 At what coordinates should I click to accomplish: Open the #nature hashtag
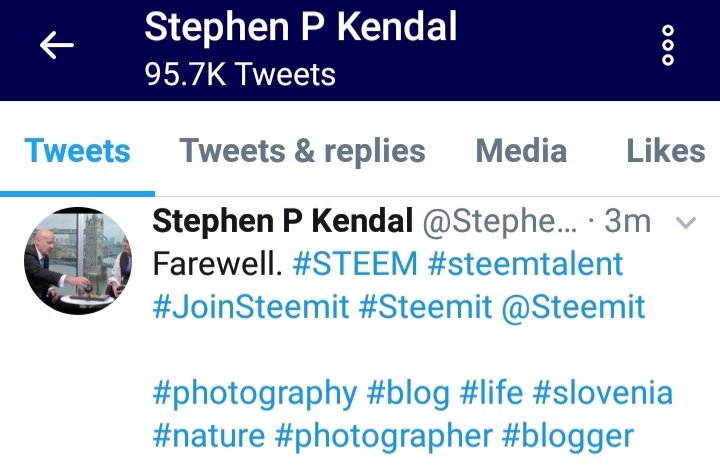point(209,436)
